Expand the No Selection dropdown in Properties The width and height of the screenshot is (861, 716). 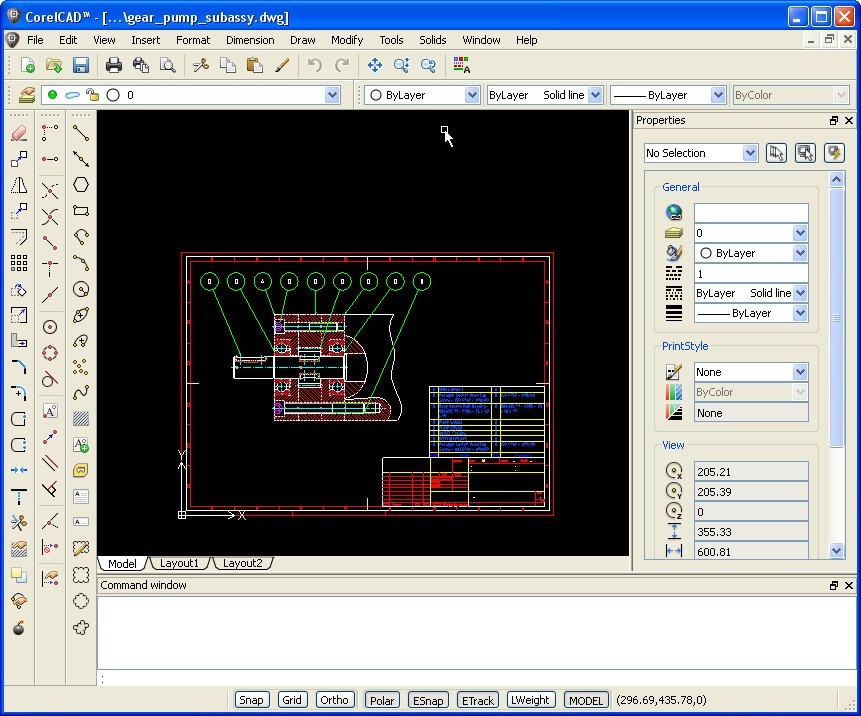[x=750, y=153]
